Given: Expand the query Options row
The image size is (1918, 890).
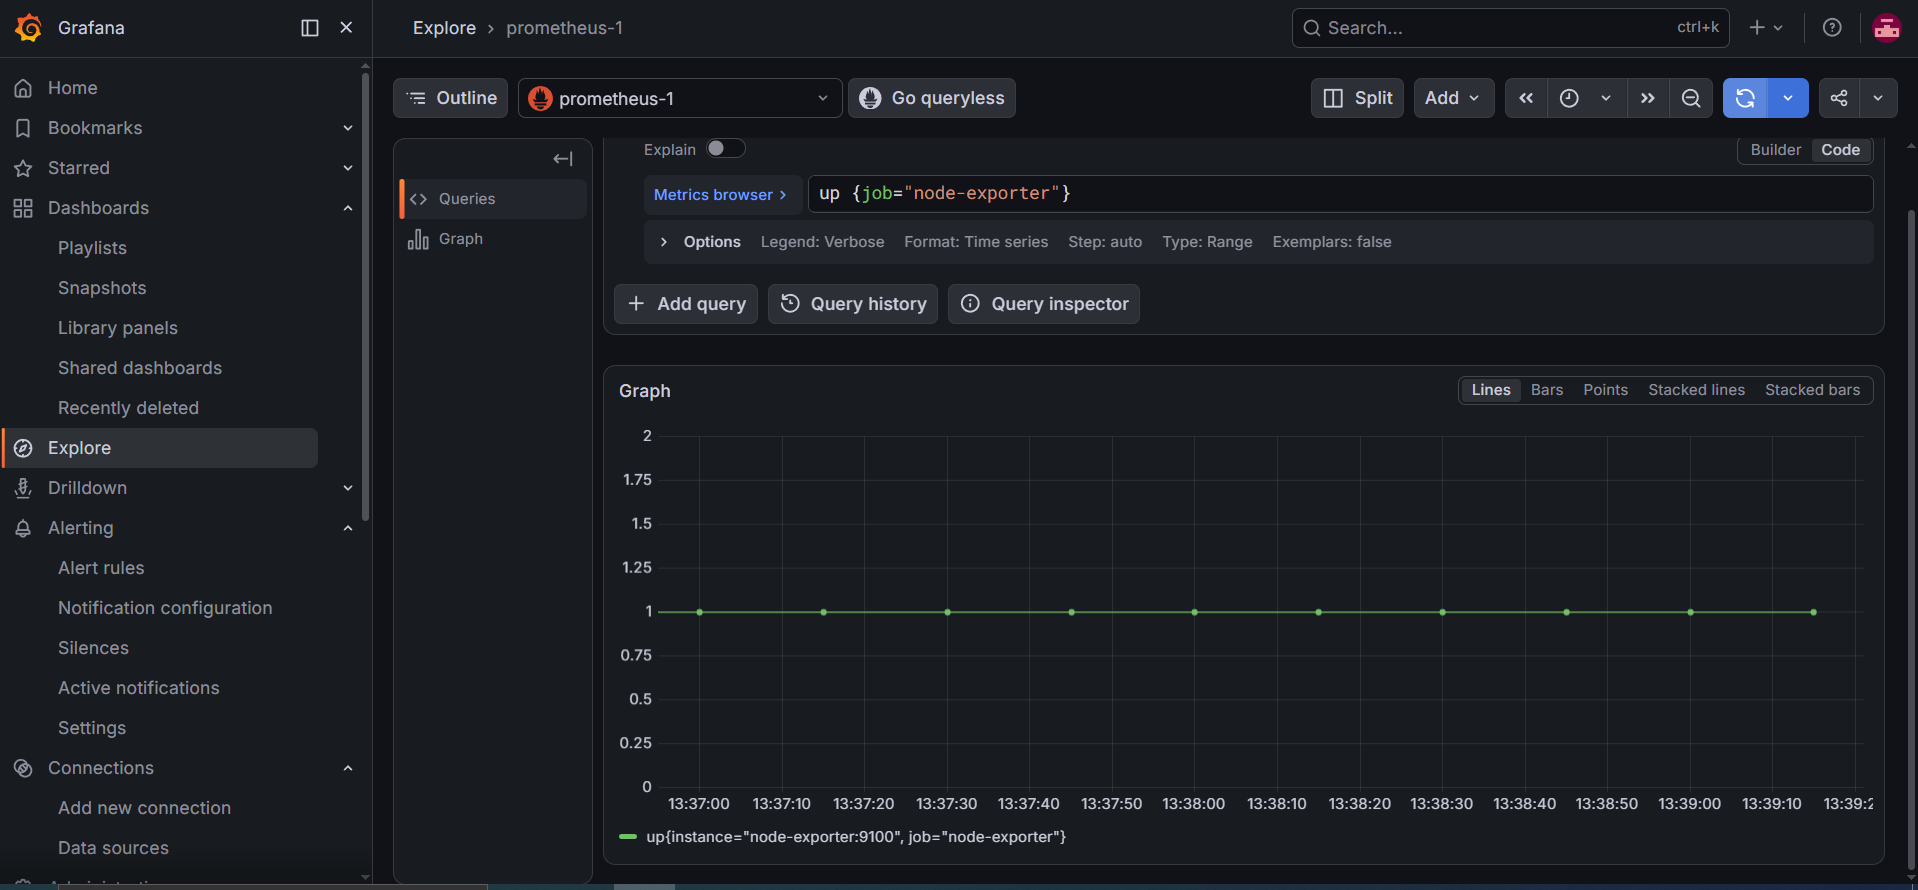Looking at the screenshot, I should [x=663, y=242].
